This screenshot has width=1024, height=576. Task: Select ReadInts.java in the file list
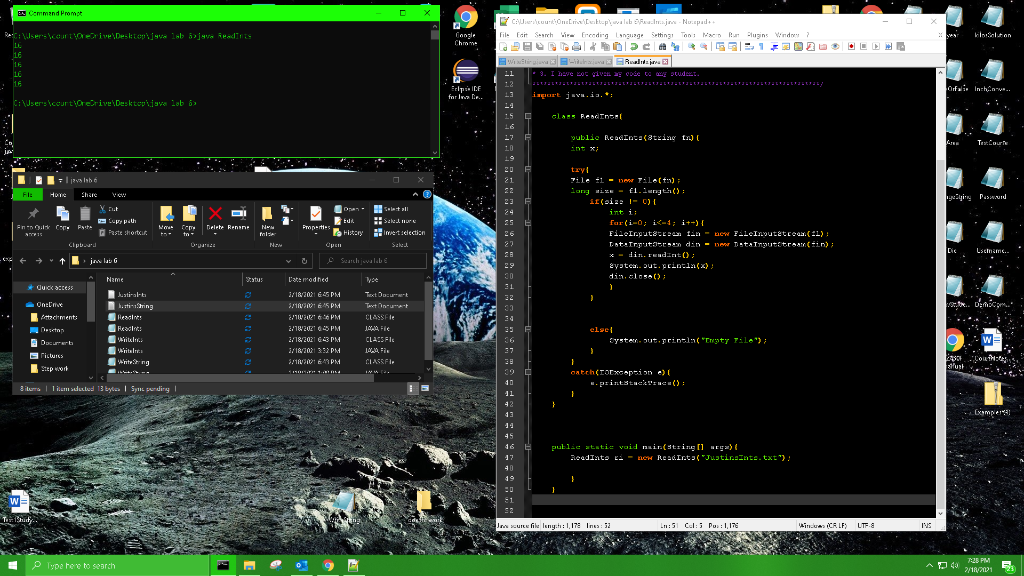[x=131, y=329]
